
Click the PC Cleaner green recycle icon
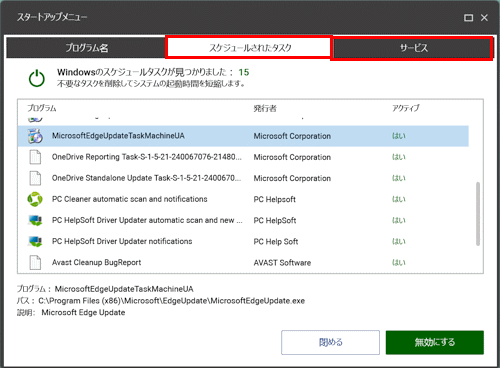[35, 199]
